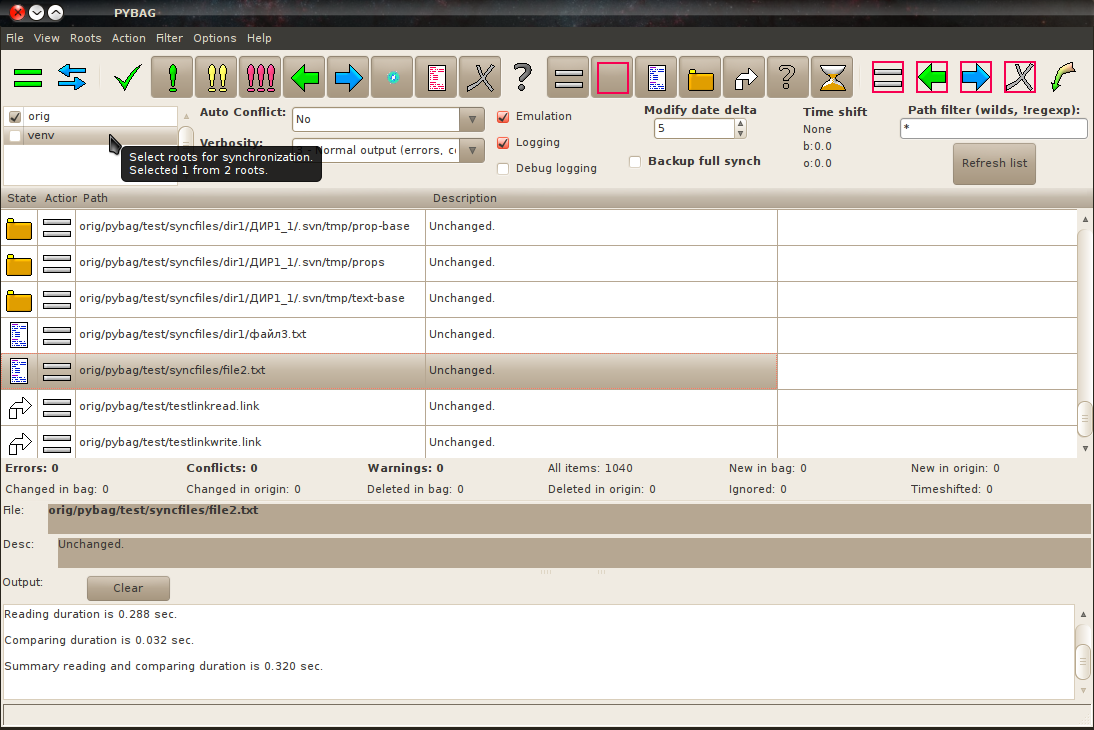This screenshot has width=1094, height=730.
Task: Open the Filter menu
Action: tap(169, 38)
